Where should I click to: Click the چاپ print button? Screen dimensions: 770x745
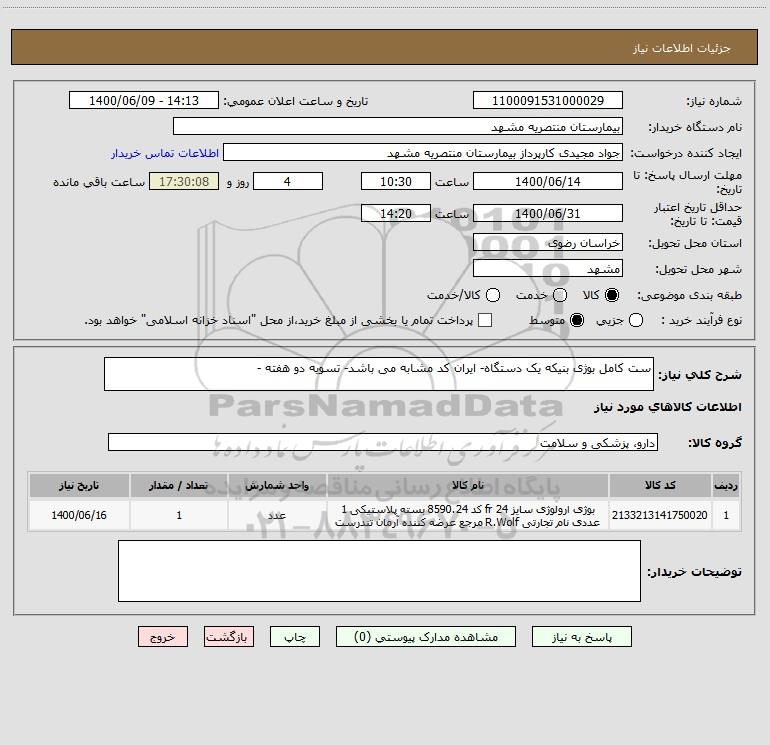pyautogui.click(x=295, y=637)
